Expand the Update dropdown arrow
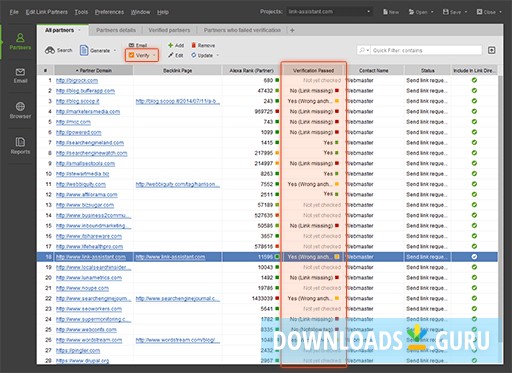Image resolution: width=512 pixels, height=373 pixels. point(218,55)
